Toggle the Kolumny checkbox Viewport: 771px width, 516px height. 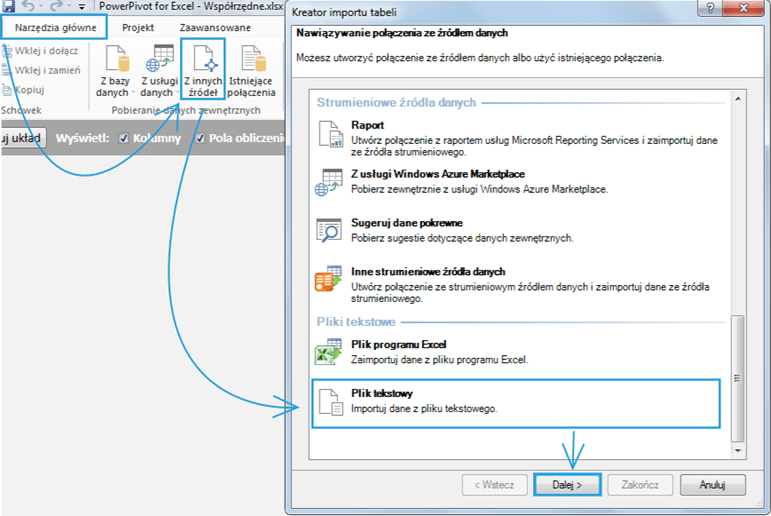pyautogui.click(x=124, y=138)
